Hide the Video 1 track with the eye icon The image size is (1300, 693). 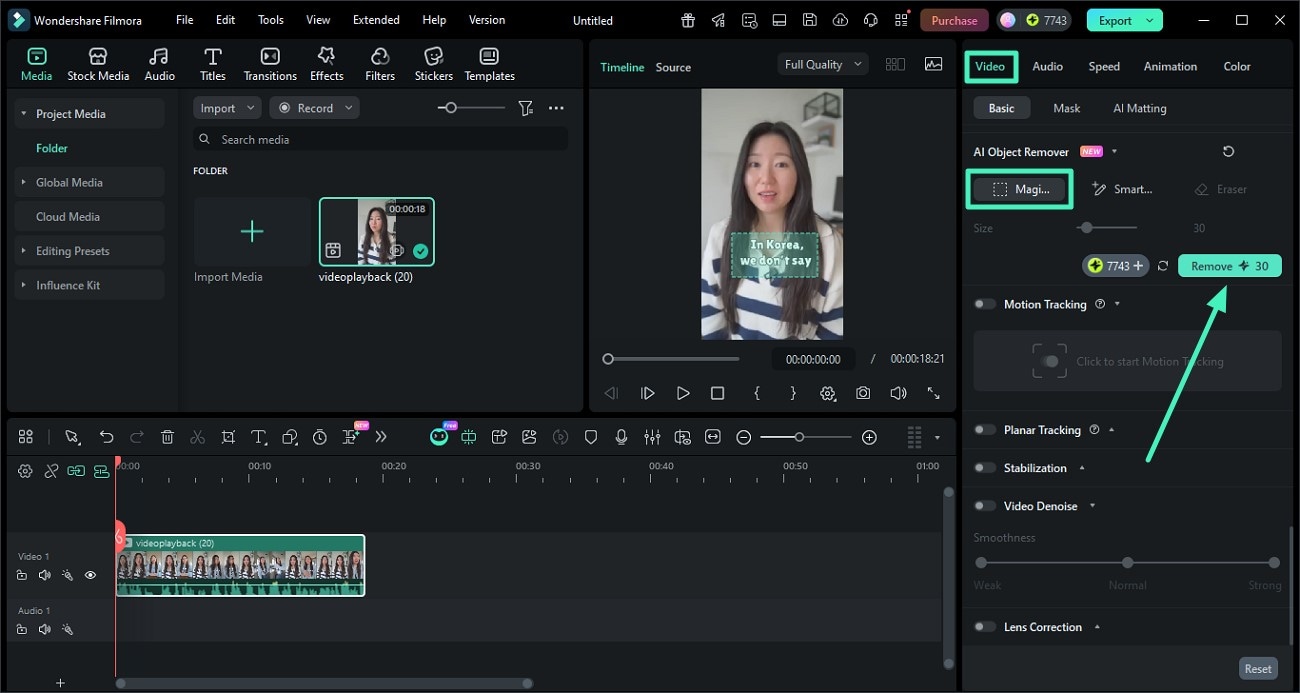click(90, 575)
